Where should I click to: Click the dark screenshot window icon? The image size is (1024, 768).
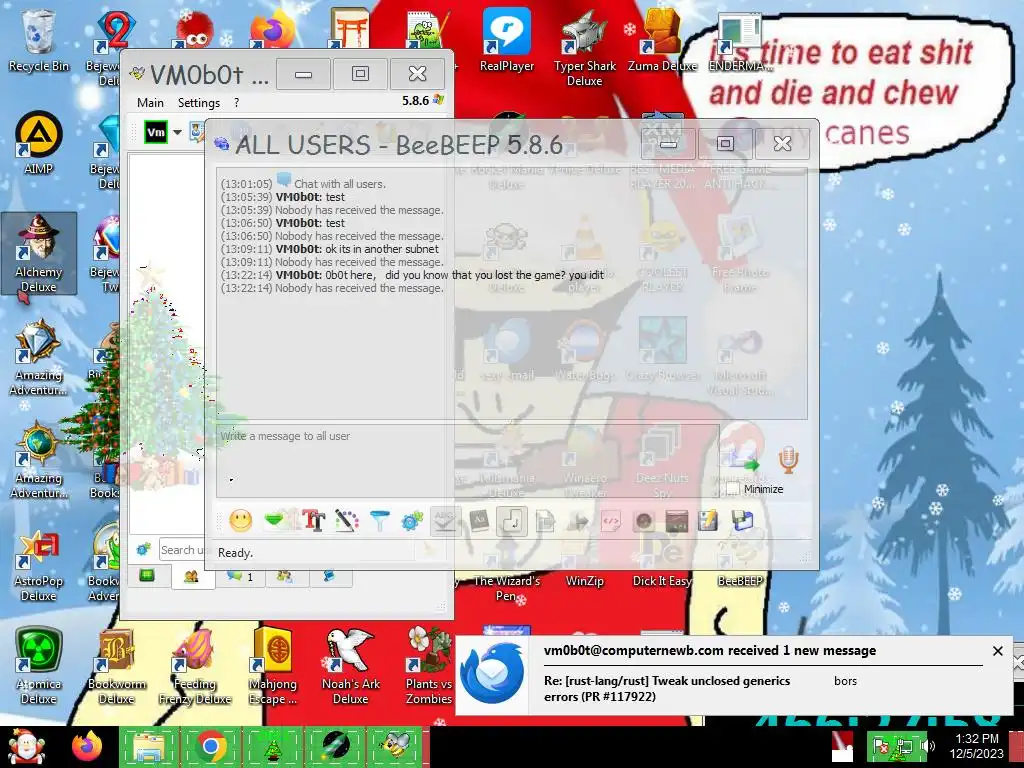677,521
